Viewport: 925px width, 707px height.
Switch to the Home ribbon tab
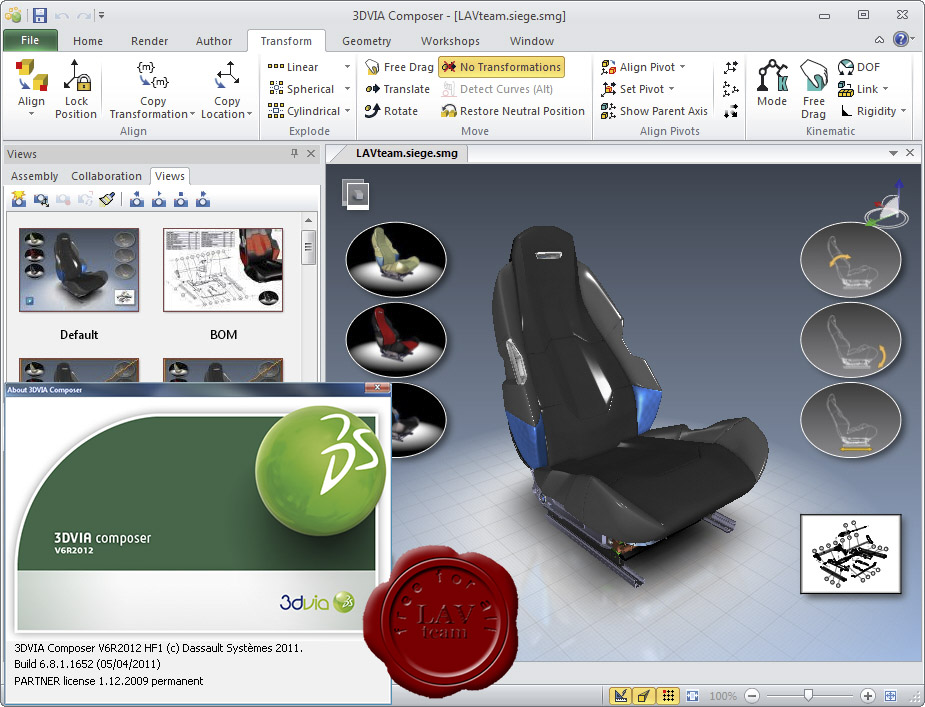(x=88, y=41)
